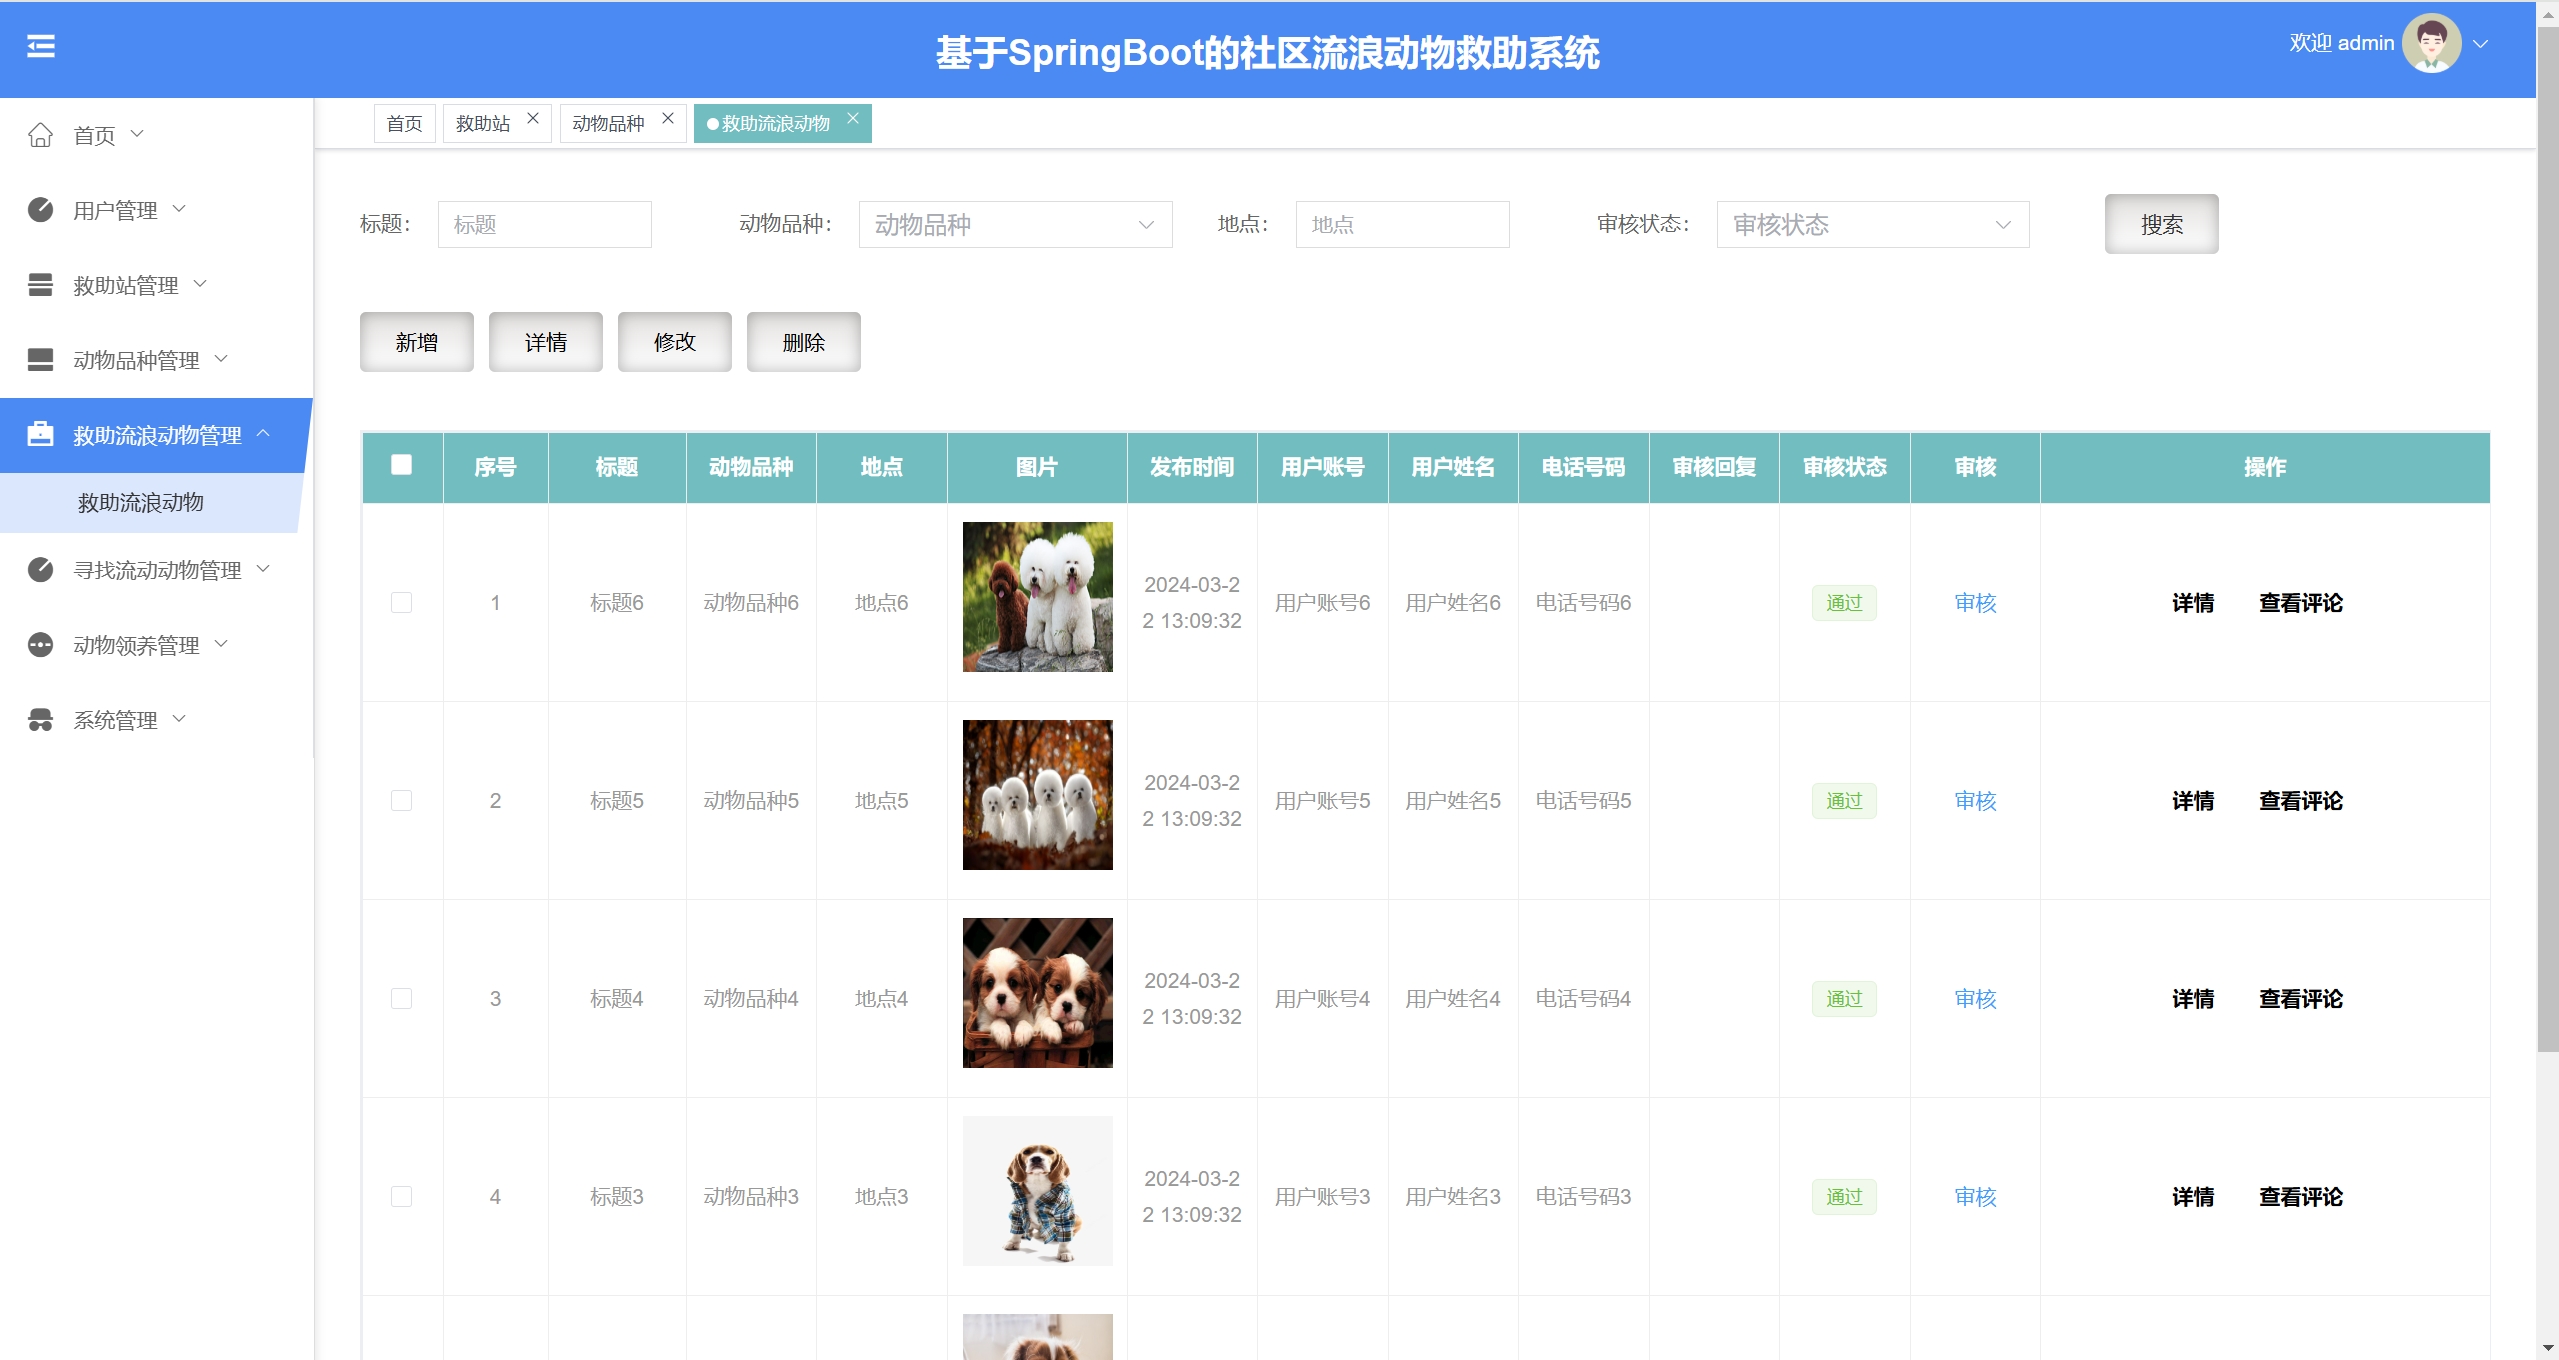This screenshot has width=2559, height=1360.
Task: Click 审核 link for 标题6 row
Action: coord(1976,602)
